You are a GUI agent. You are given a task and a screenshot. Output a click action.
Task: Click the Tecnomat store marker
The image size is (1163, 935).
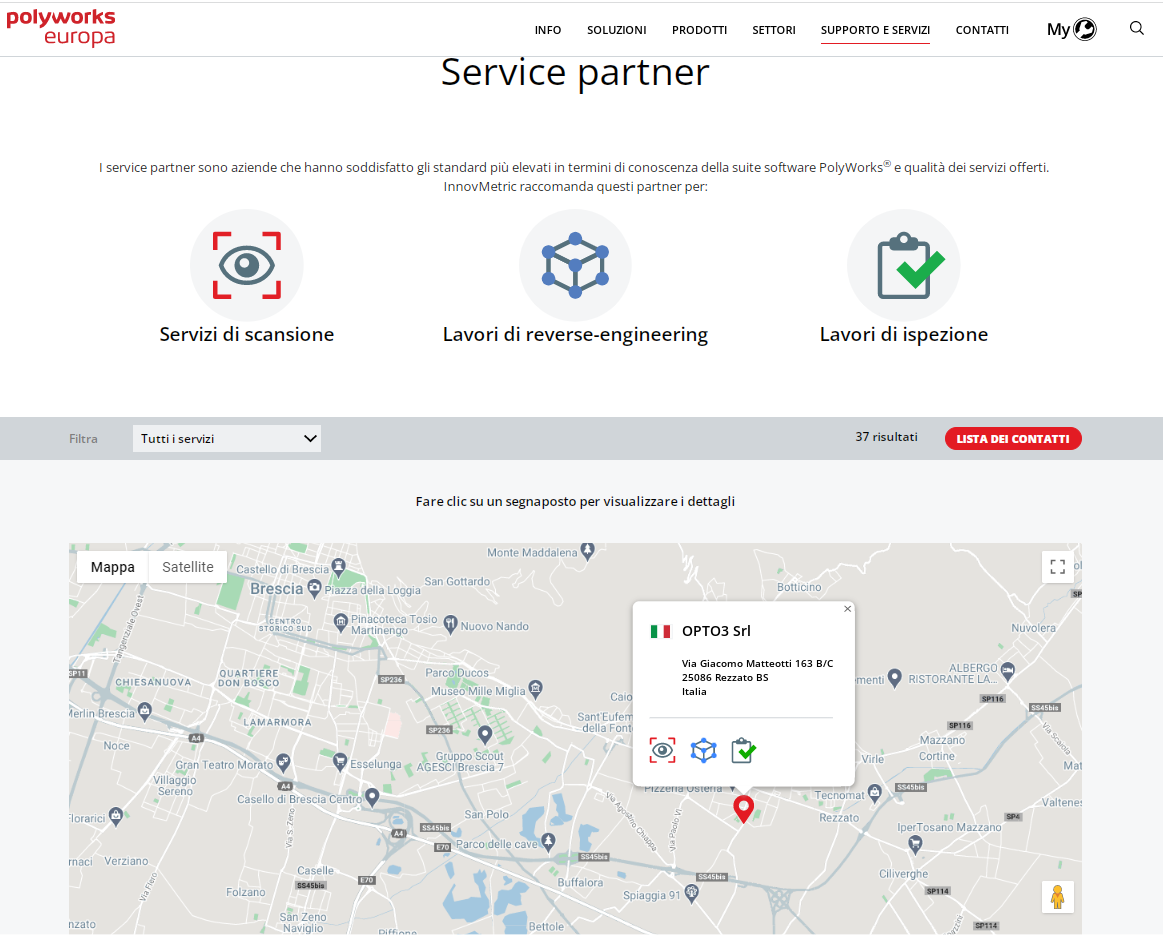click(x=874, y=793)
